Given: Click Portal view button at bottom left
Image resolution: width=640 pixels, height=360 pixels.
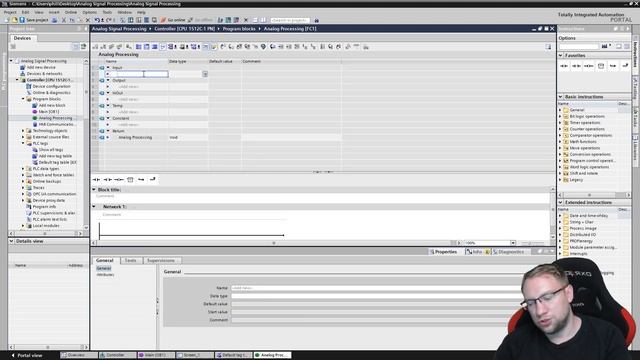Looking at the screenshot, I should 27,356.
